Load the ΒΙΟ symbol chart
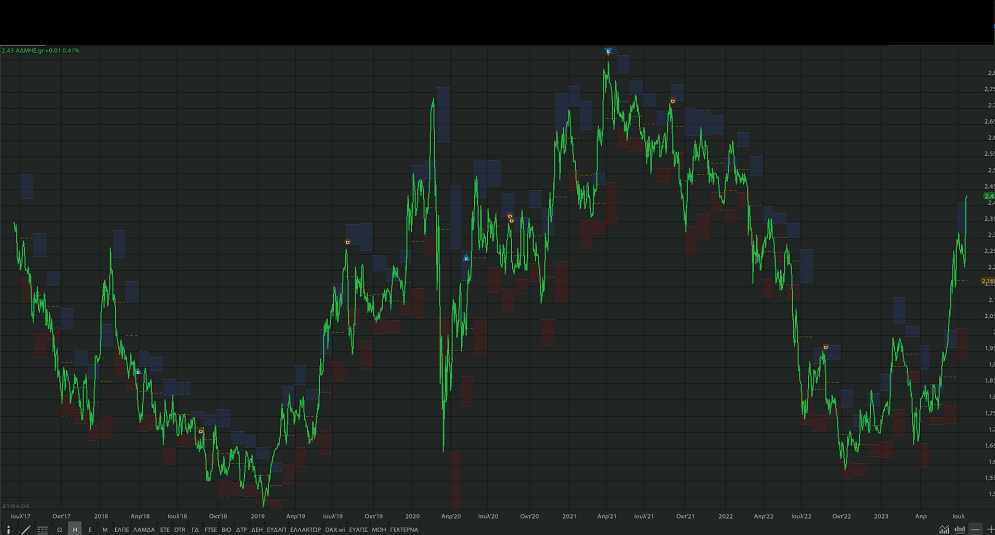This screenshot has width=995, height=535. click(x=227, y=529)
